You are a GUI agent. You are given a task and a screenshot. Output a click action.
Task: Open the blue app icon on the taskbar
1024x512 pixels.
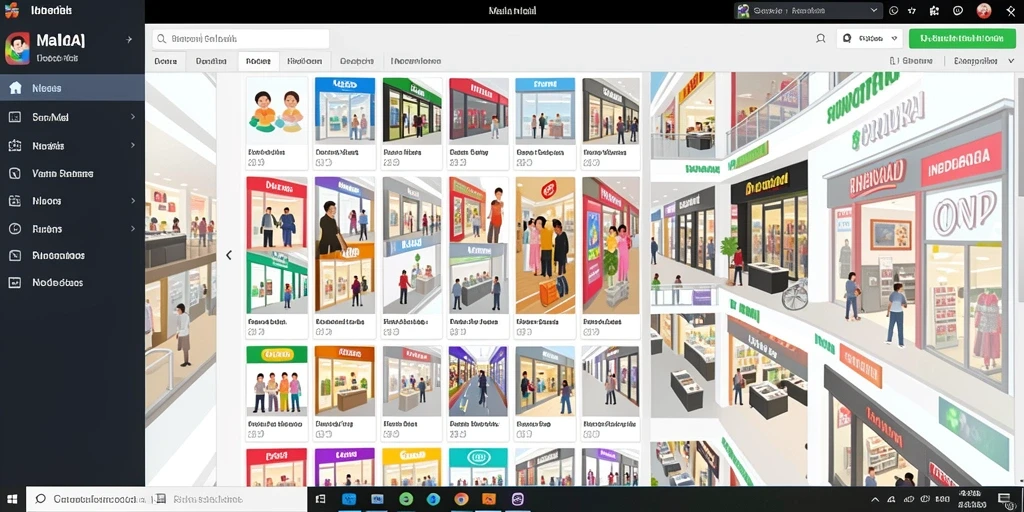tap(349, 500)
